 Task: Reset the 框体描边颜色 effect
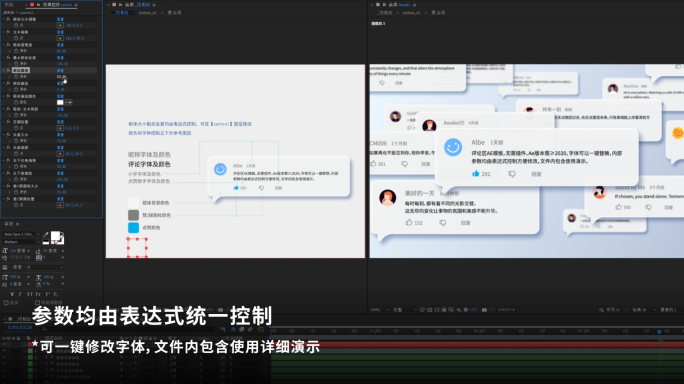point(60,96)
